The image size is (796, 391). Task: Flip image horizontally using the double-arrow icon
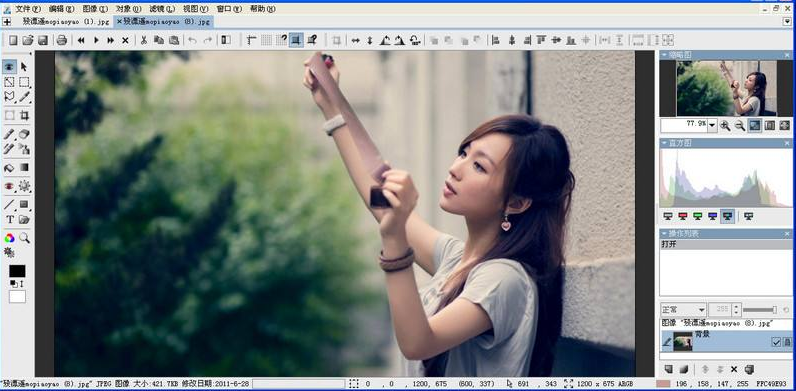[x=355, y=40]
